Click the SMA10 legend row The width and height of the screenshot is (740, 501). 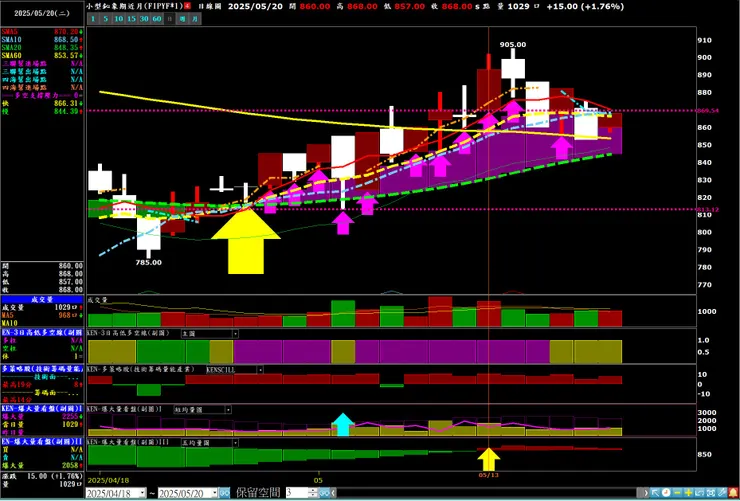point(42,40)
